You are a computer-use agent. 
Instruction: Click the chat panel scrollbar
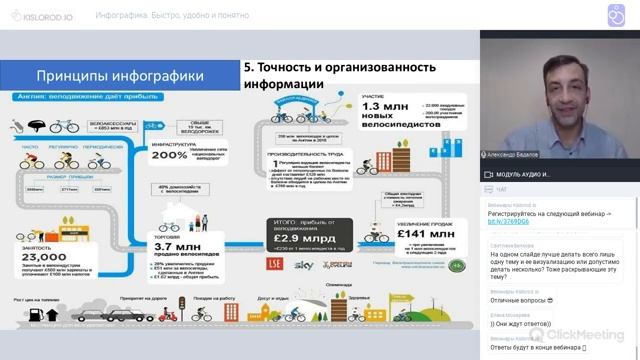tap(637, 212)
